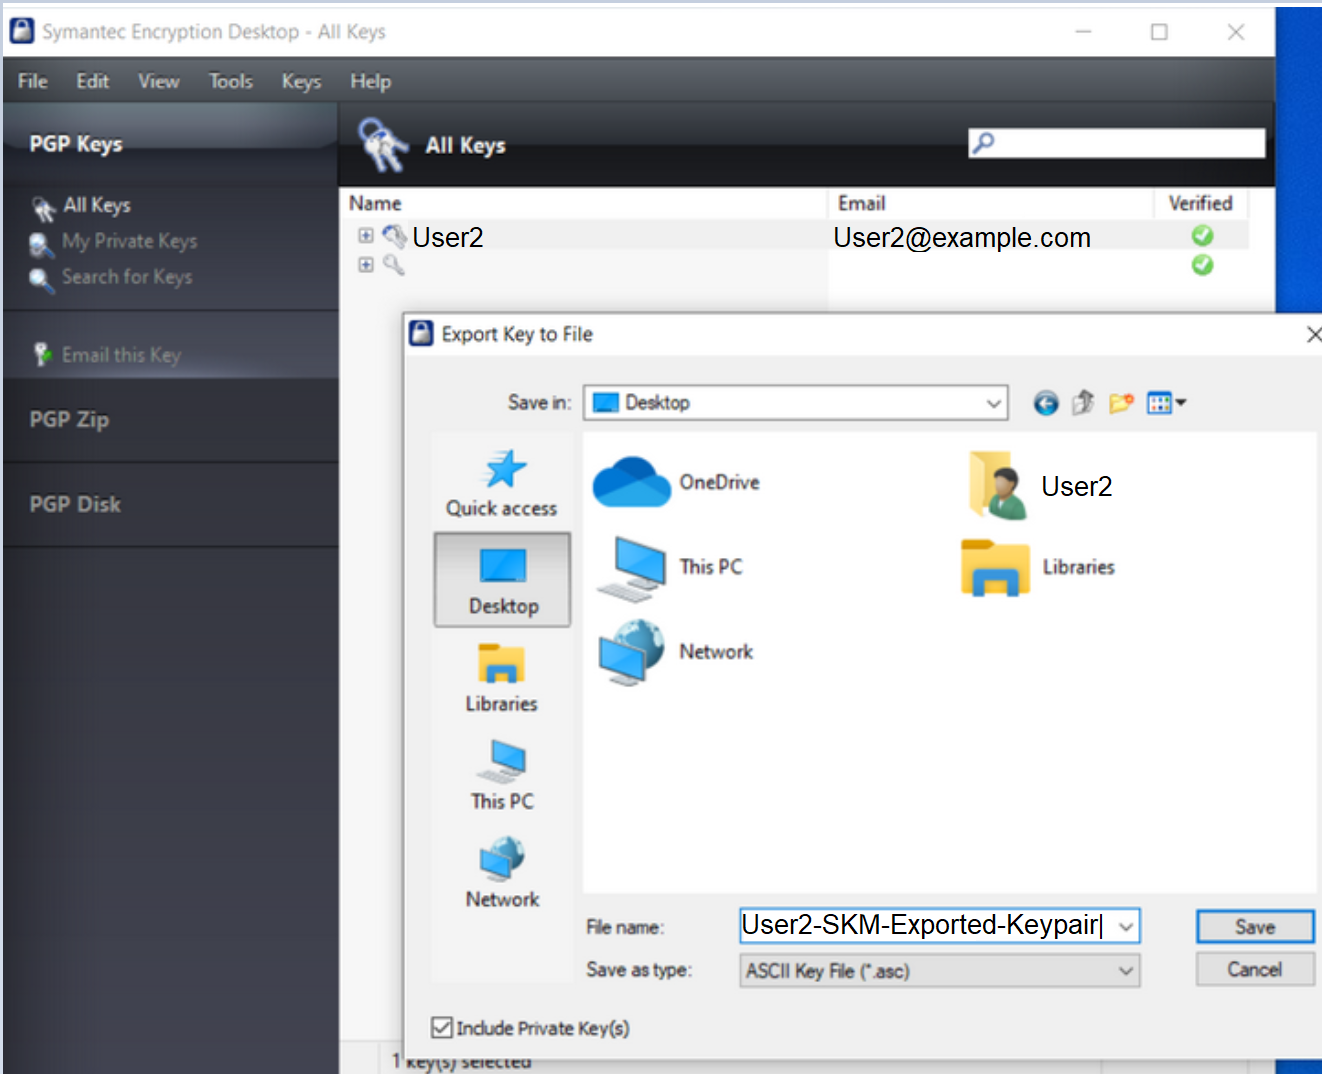The width and height of the screenshot is (1322, 1074).
Task: Open the File menu
Action: coord(33,81)
